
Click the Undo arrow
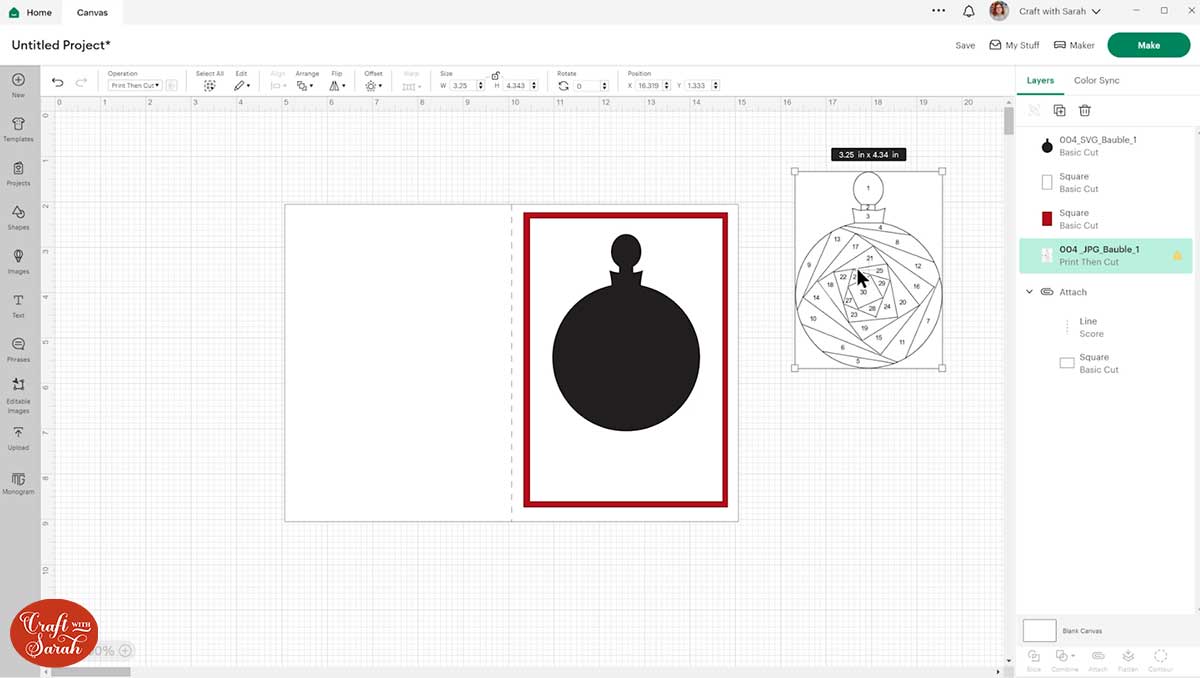point(58,83)
